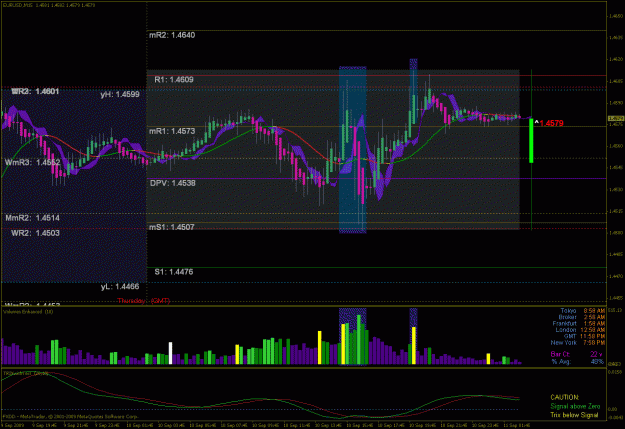Click the MetaQuotes Software Corp. copyright text

click(71, 416)
